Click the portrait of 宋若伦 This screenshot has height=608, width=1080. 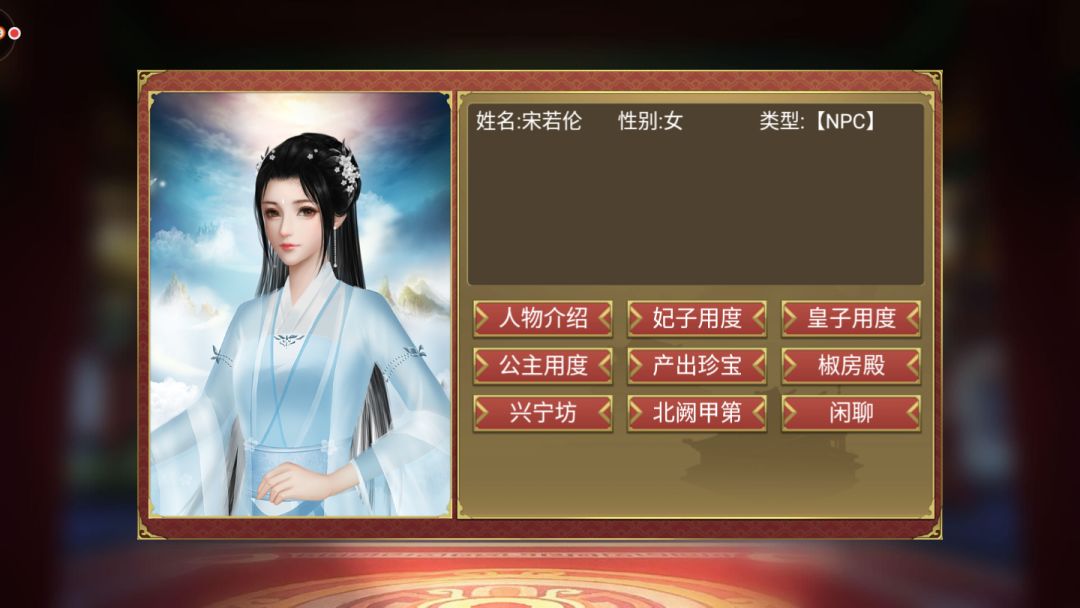coord(300,304)
